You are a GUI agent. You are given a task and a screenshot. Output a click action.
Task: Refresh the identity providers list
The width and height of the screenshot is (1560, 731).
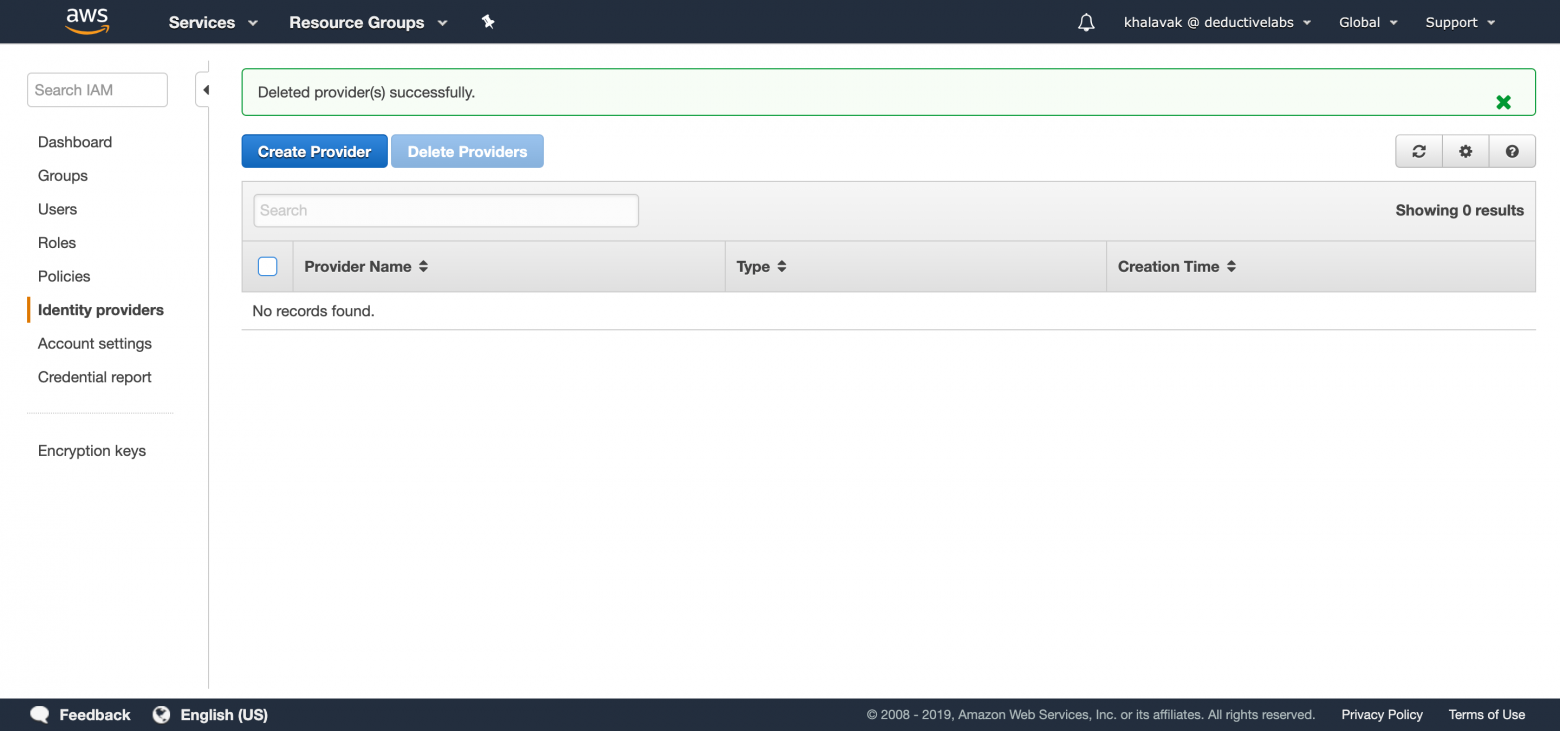1418,151
